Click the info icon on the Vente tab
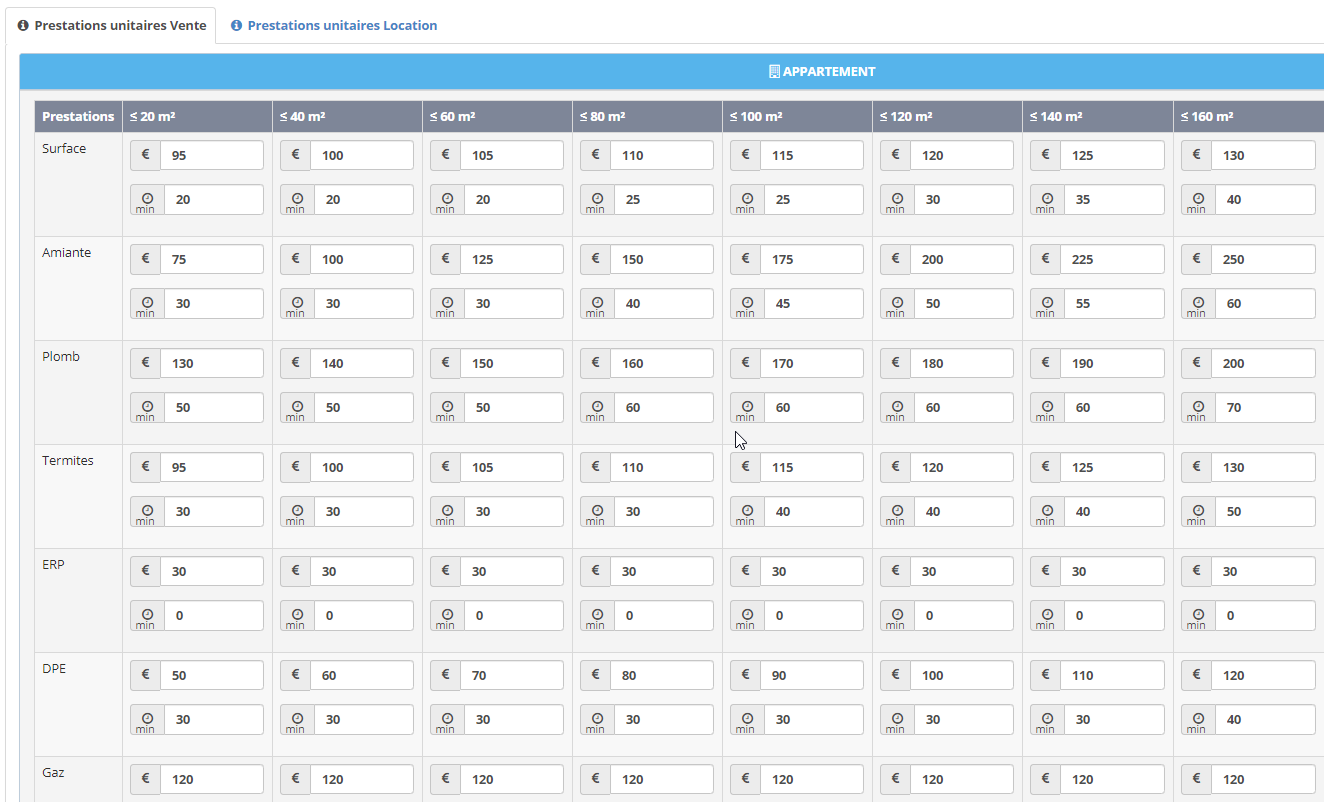 (x=23, y=26)
